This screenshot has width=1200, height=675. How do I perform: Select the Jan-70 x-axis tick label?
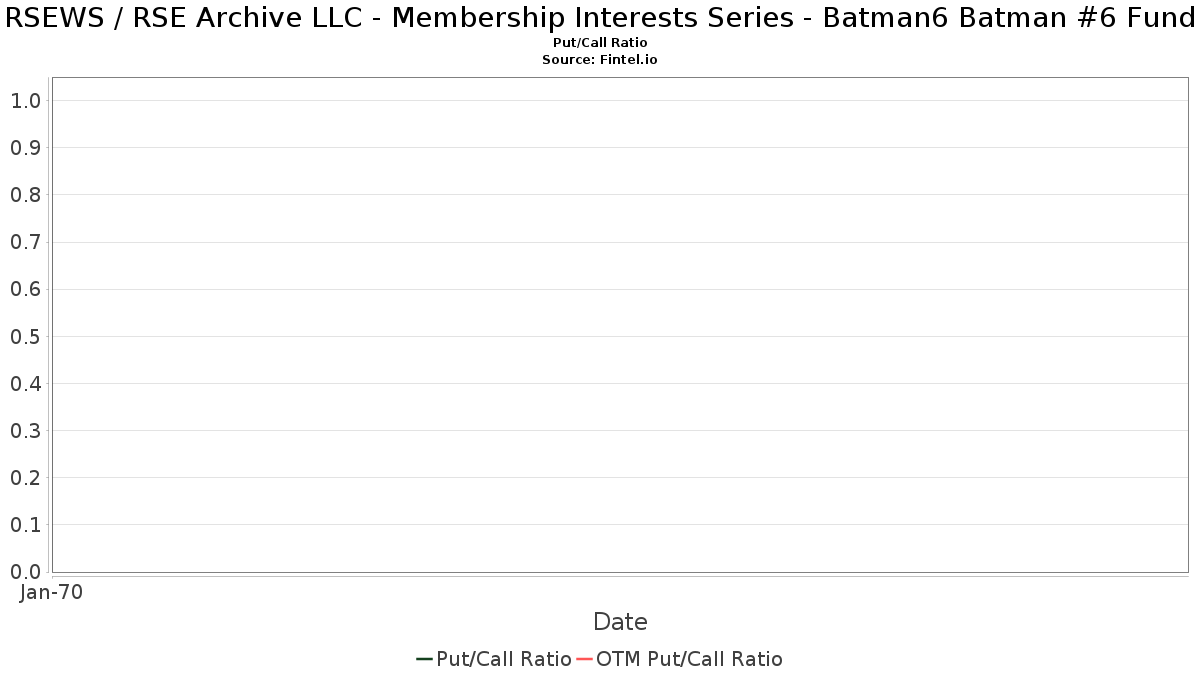pos(51,592)
